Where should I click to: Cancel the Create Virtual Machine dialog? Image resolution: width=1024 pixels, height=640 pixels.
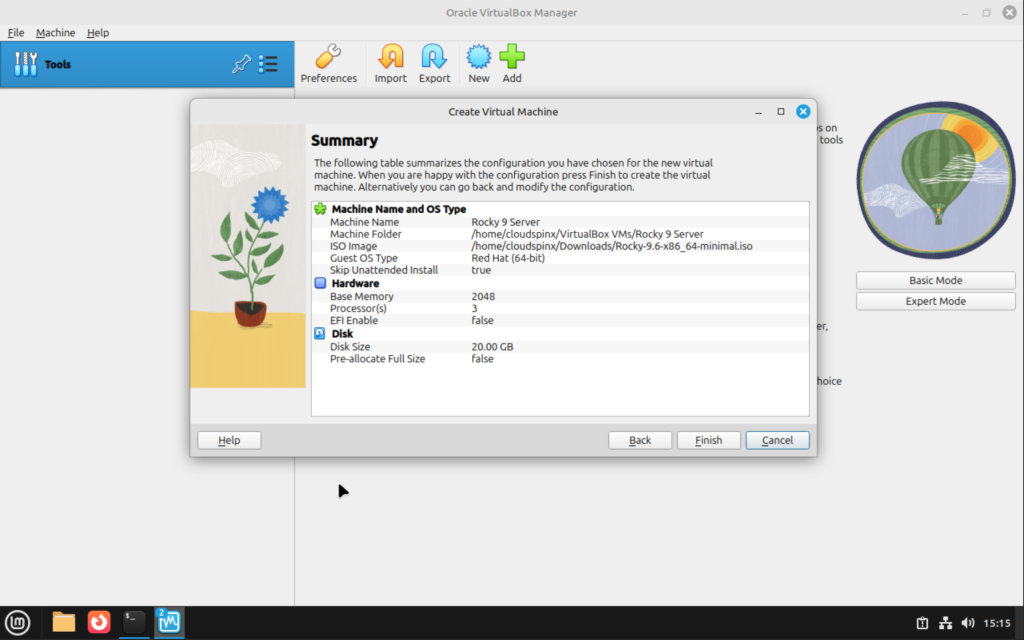point(777,440)
